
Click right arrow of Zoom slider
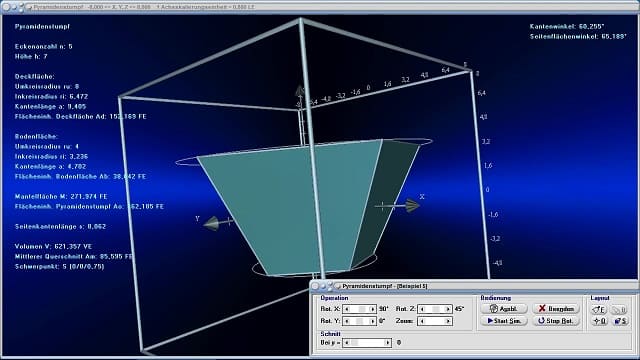point(448,321)
